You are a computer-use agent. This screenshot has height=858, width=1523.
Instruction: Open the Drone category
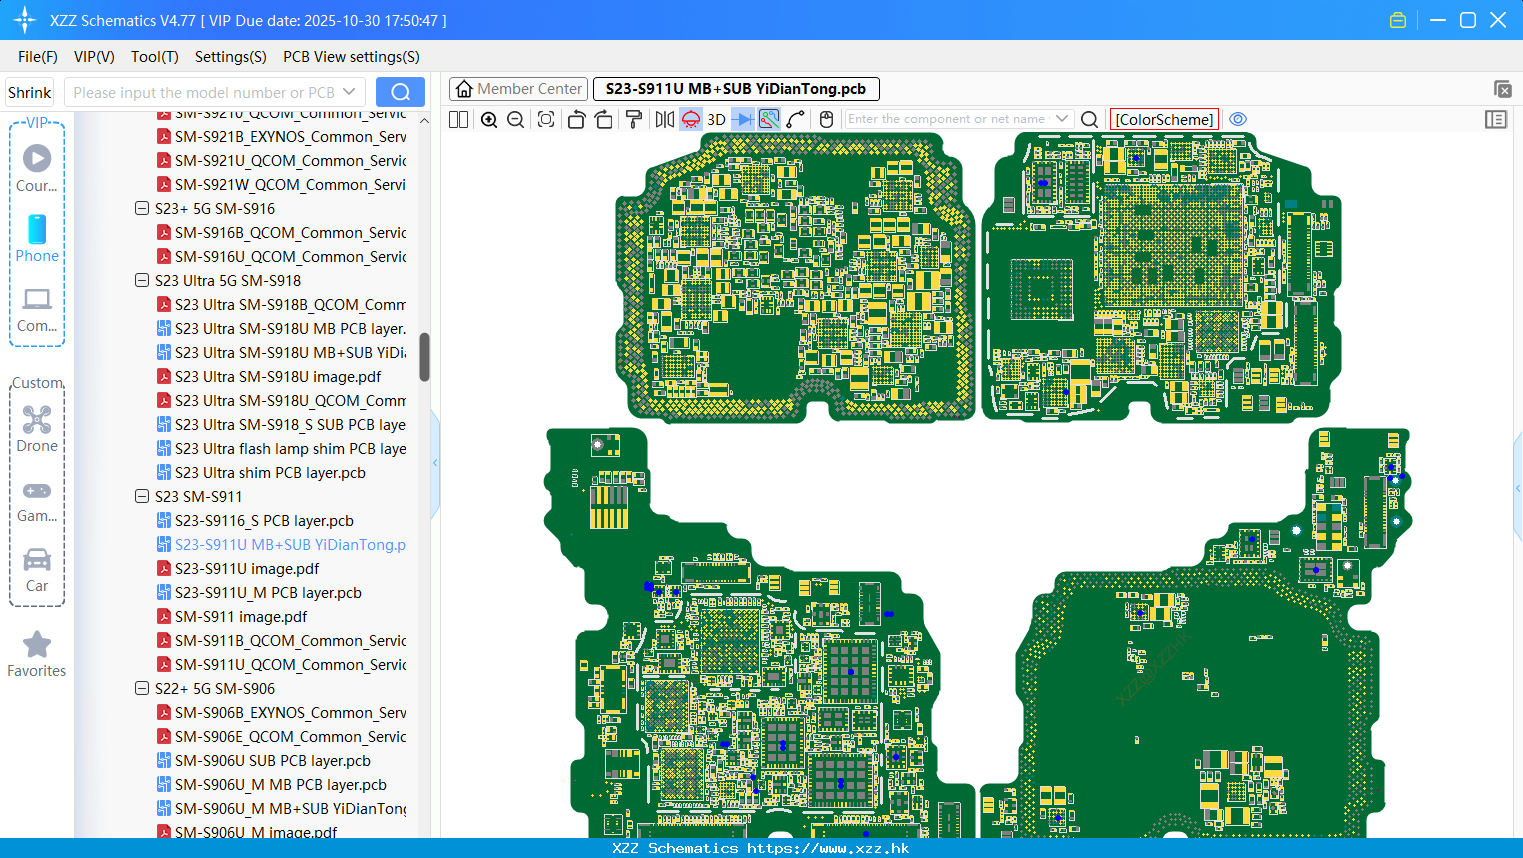(37, 428)
